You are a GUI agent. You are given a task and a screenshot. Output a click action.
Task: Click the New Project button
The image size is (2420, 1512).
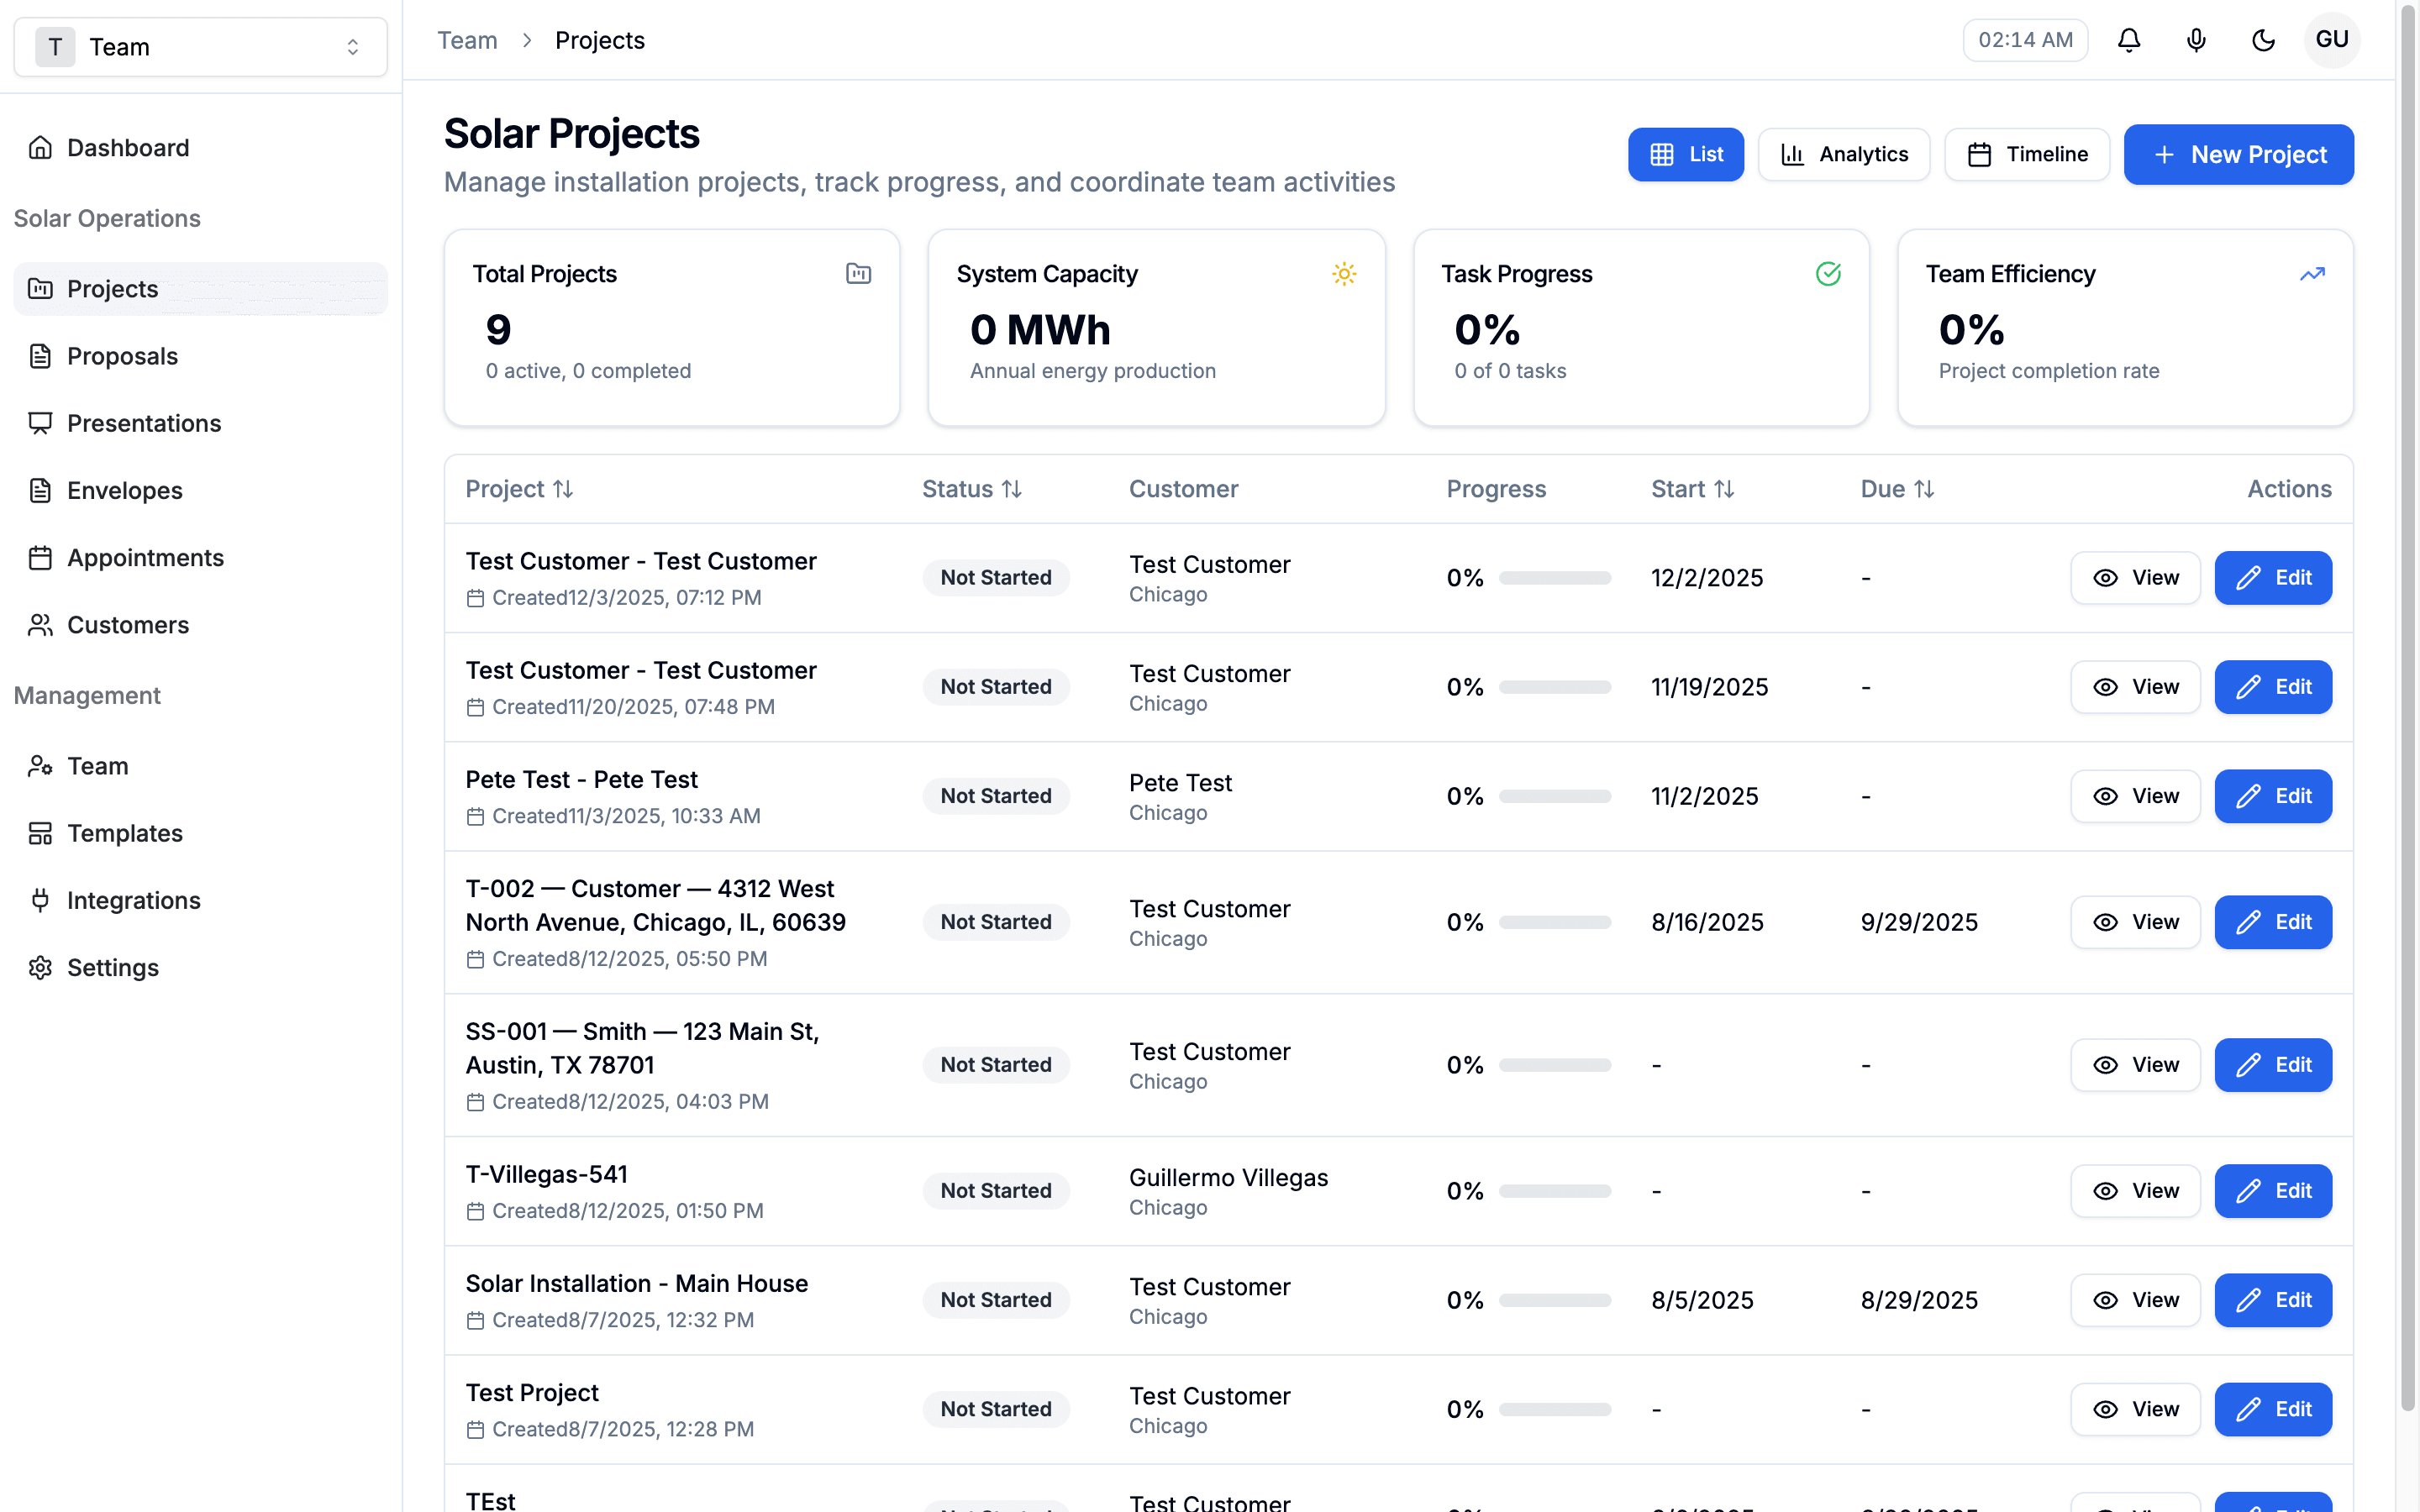click(x=2238, y=154)
